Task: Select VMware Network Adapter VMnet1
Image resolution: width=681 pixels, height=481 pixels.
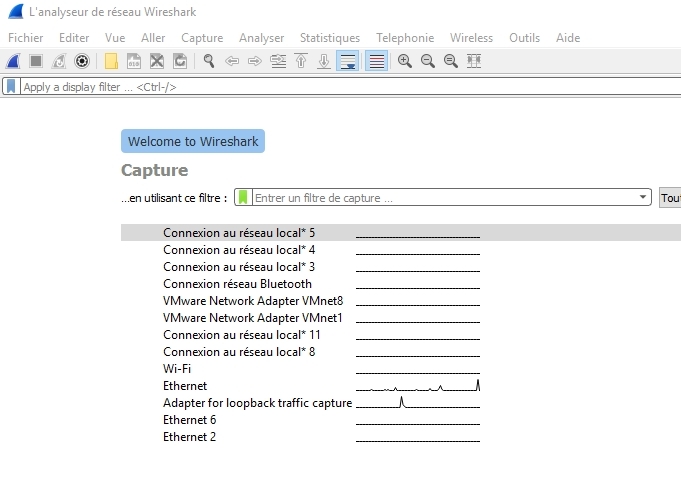Action: (x=253, y=317)
